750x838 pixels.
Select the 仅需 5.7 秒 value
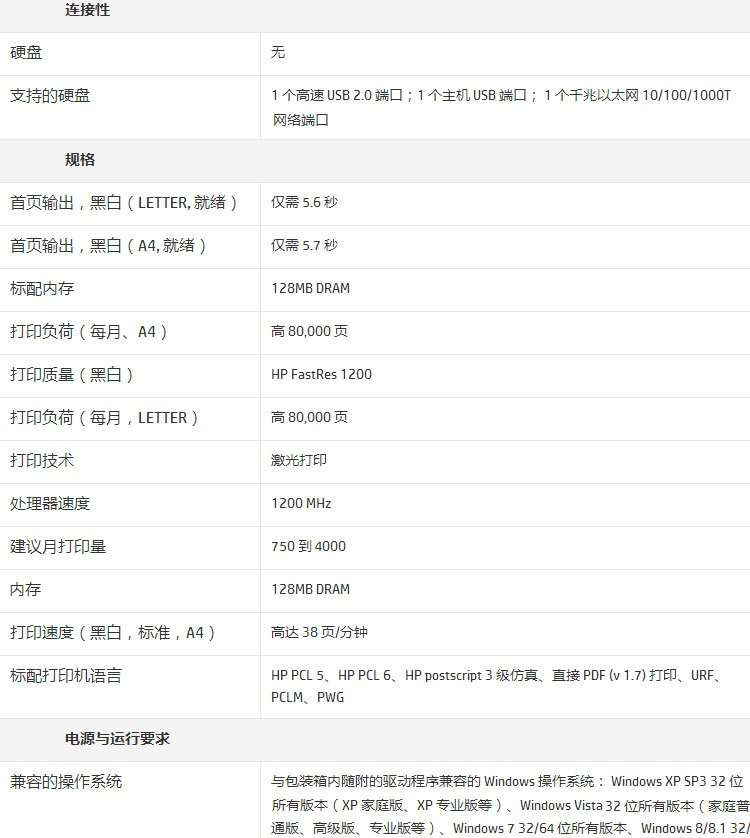click(304, 245)
